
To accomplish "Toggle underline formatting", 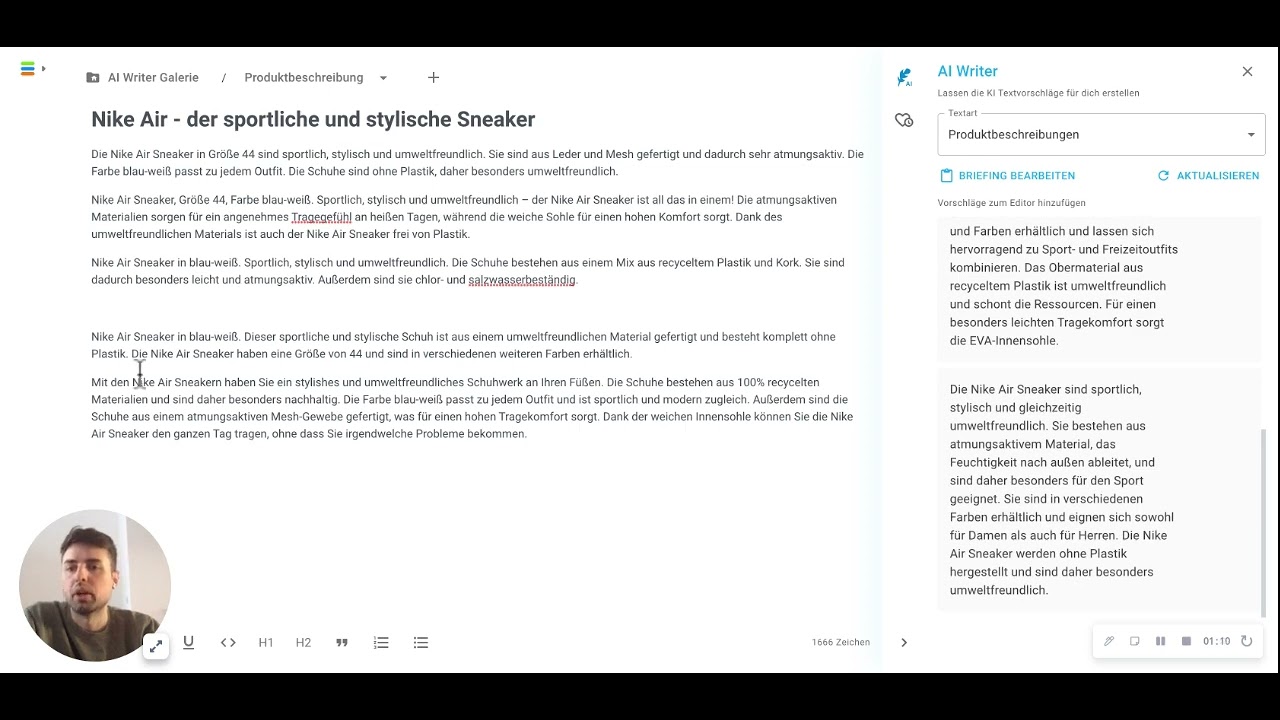I will tap(188, 642).
